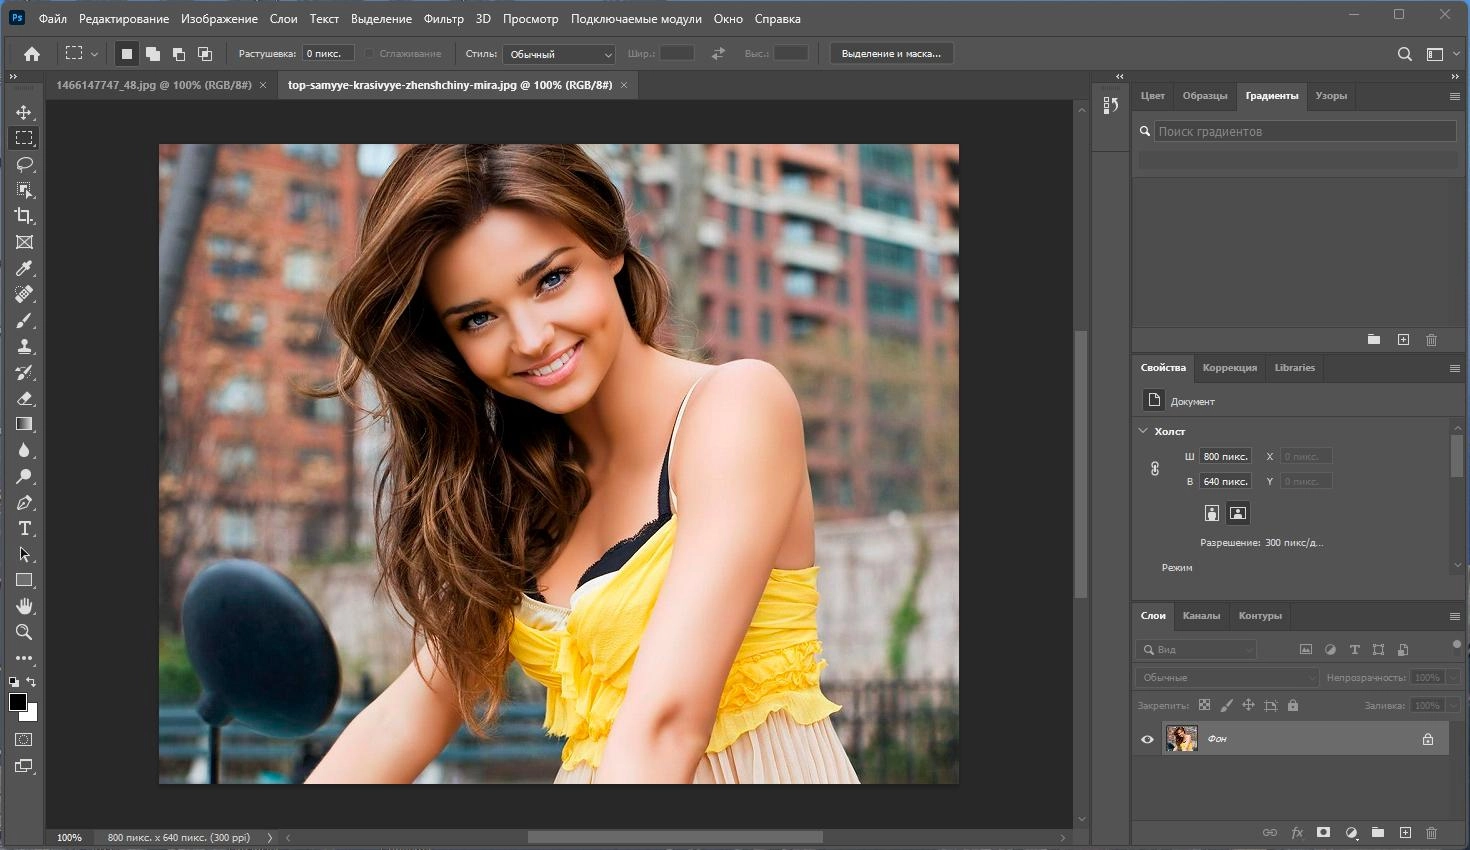Image resolution: width=1470 pixels, height=850 pixels.
Task: Select the Spot Healing Brush tool
Action: [24, 294]
